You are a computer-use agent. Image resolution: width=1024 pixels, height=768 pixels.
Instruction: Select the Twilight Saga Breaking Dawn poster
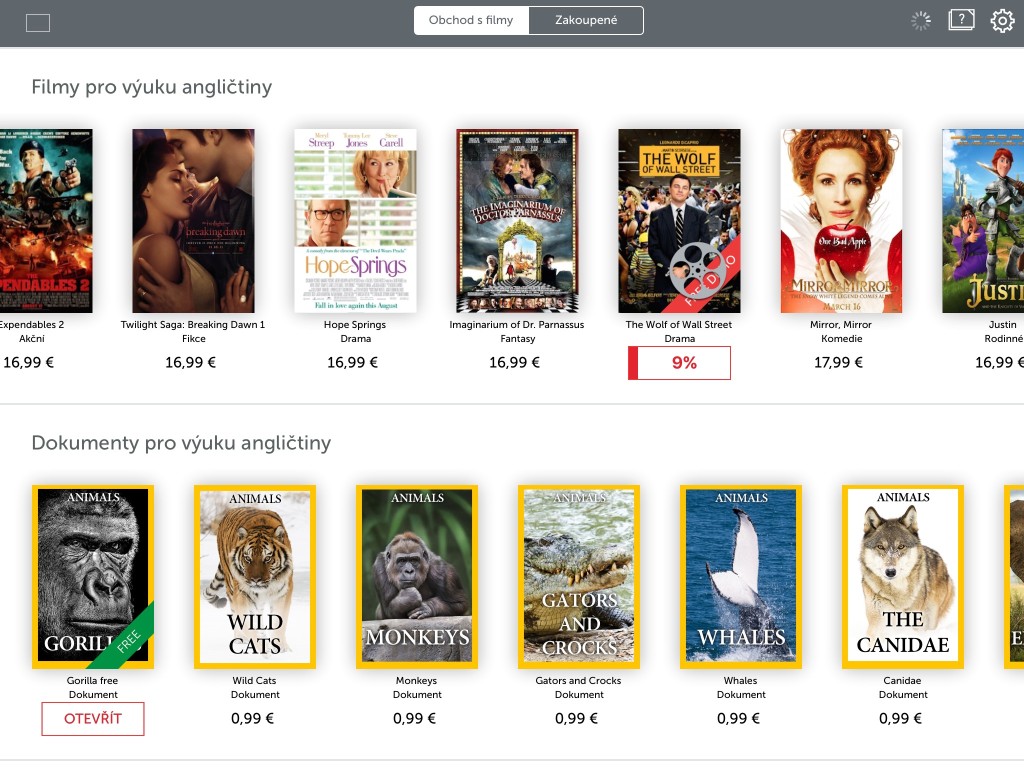click(x=193, y=221)
